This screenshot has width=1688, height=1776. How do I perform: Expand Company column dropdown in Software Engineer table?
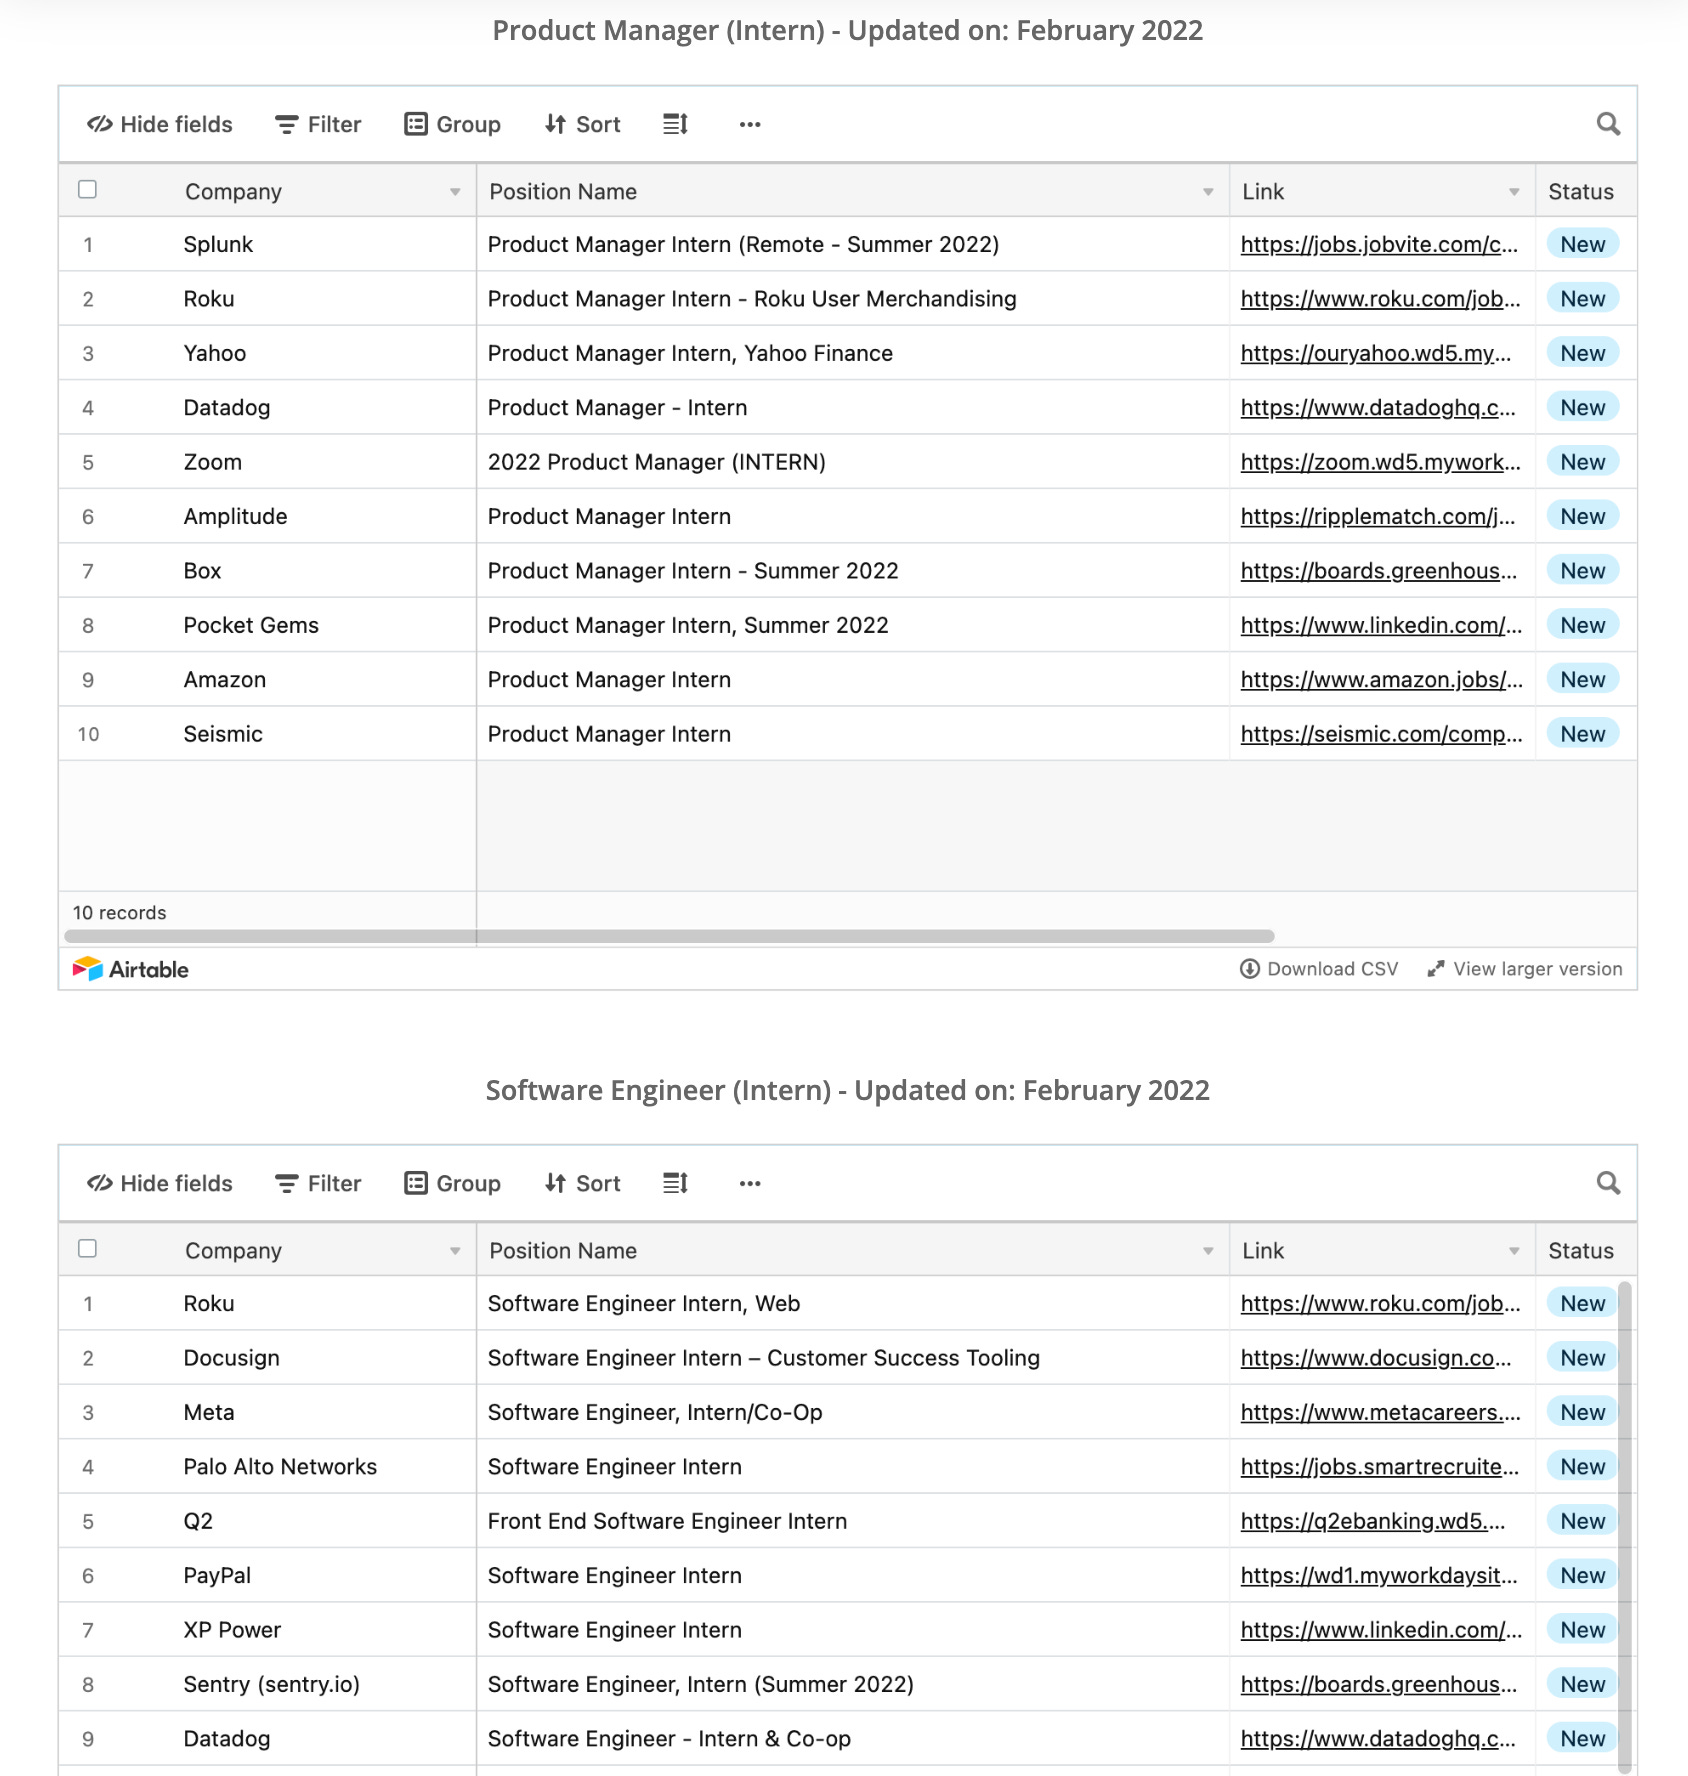[455, 1251]
